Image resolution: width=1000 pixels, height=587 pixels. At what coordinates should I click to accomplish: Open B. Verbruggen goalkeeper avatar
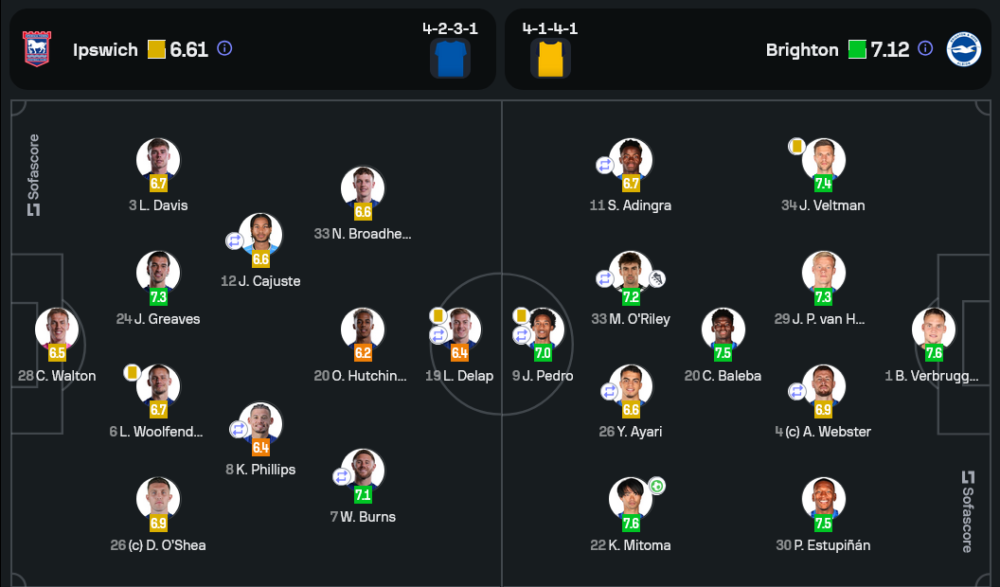(x=933, y=329)
